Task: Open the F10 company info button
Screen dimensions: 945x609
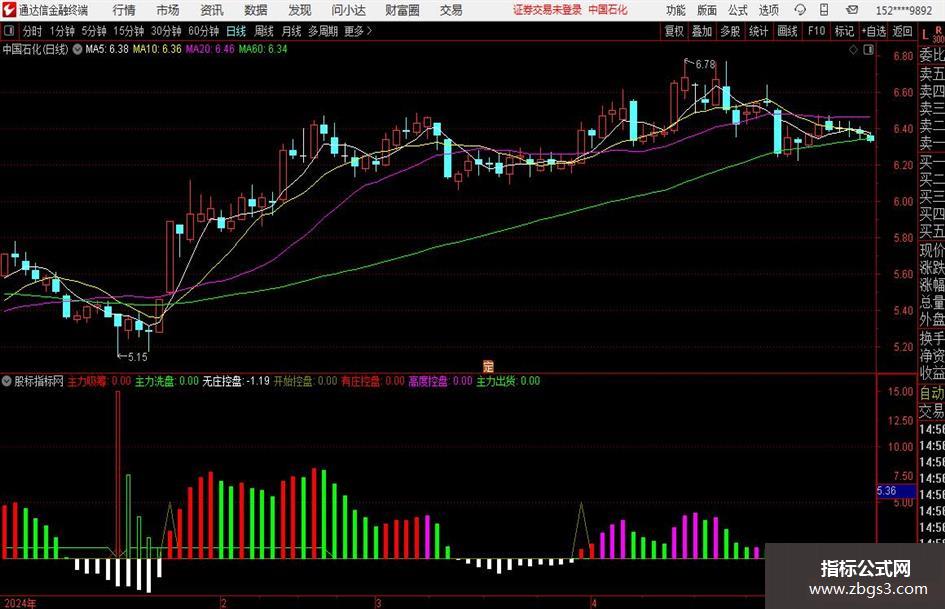Action: [816, 31]
